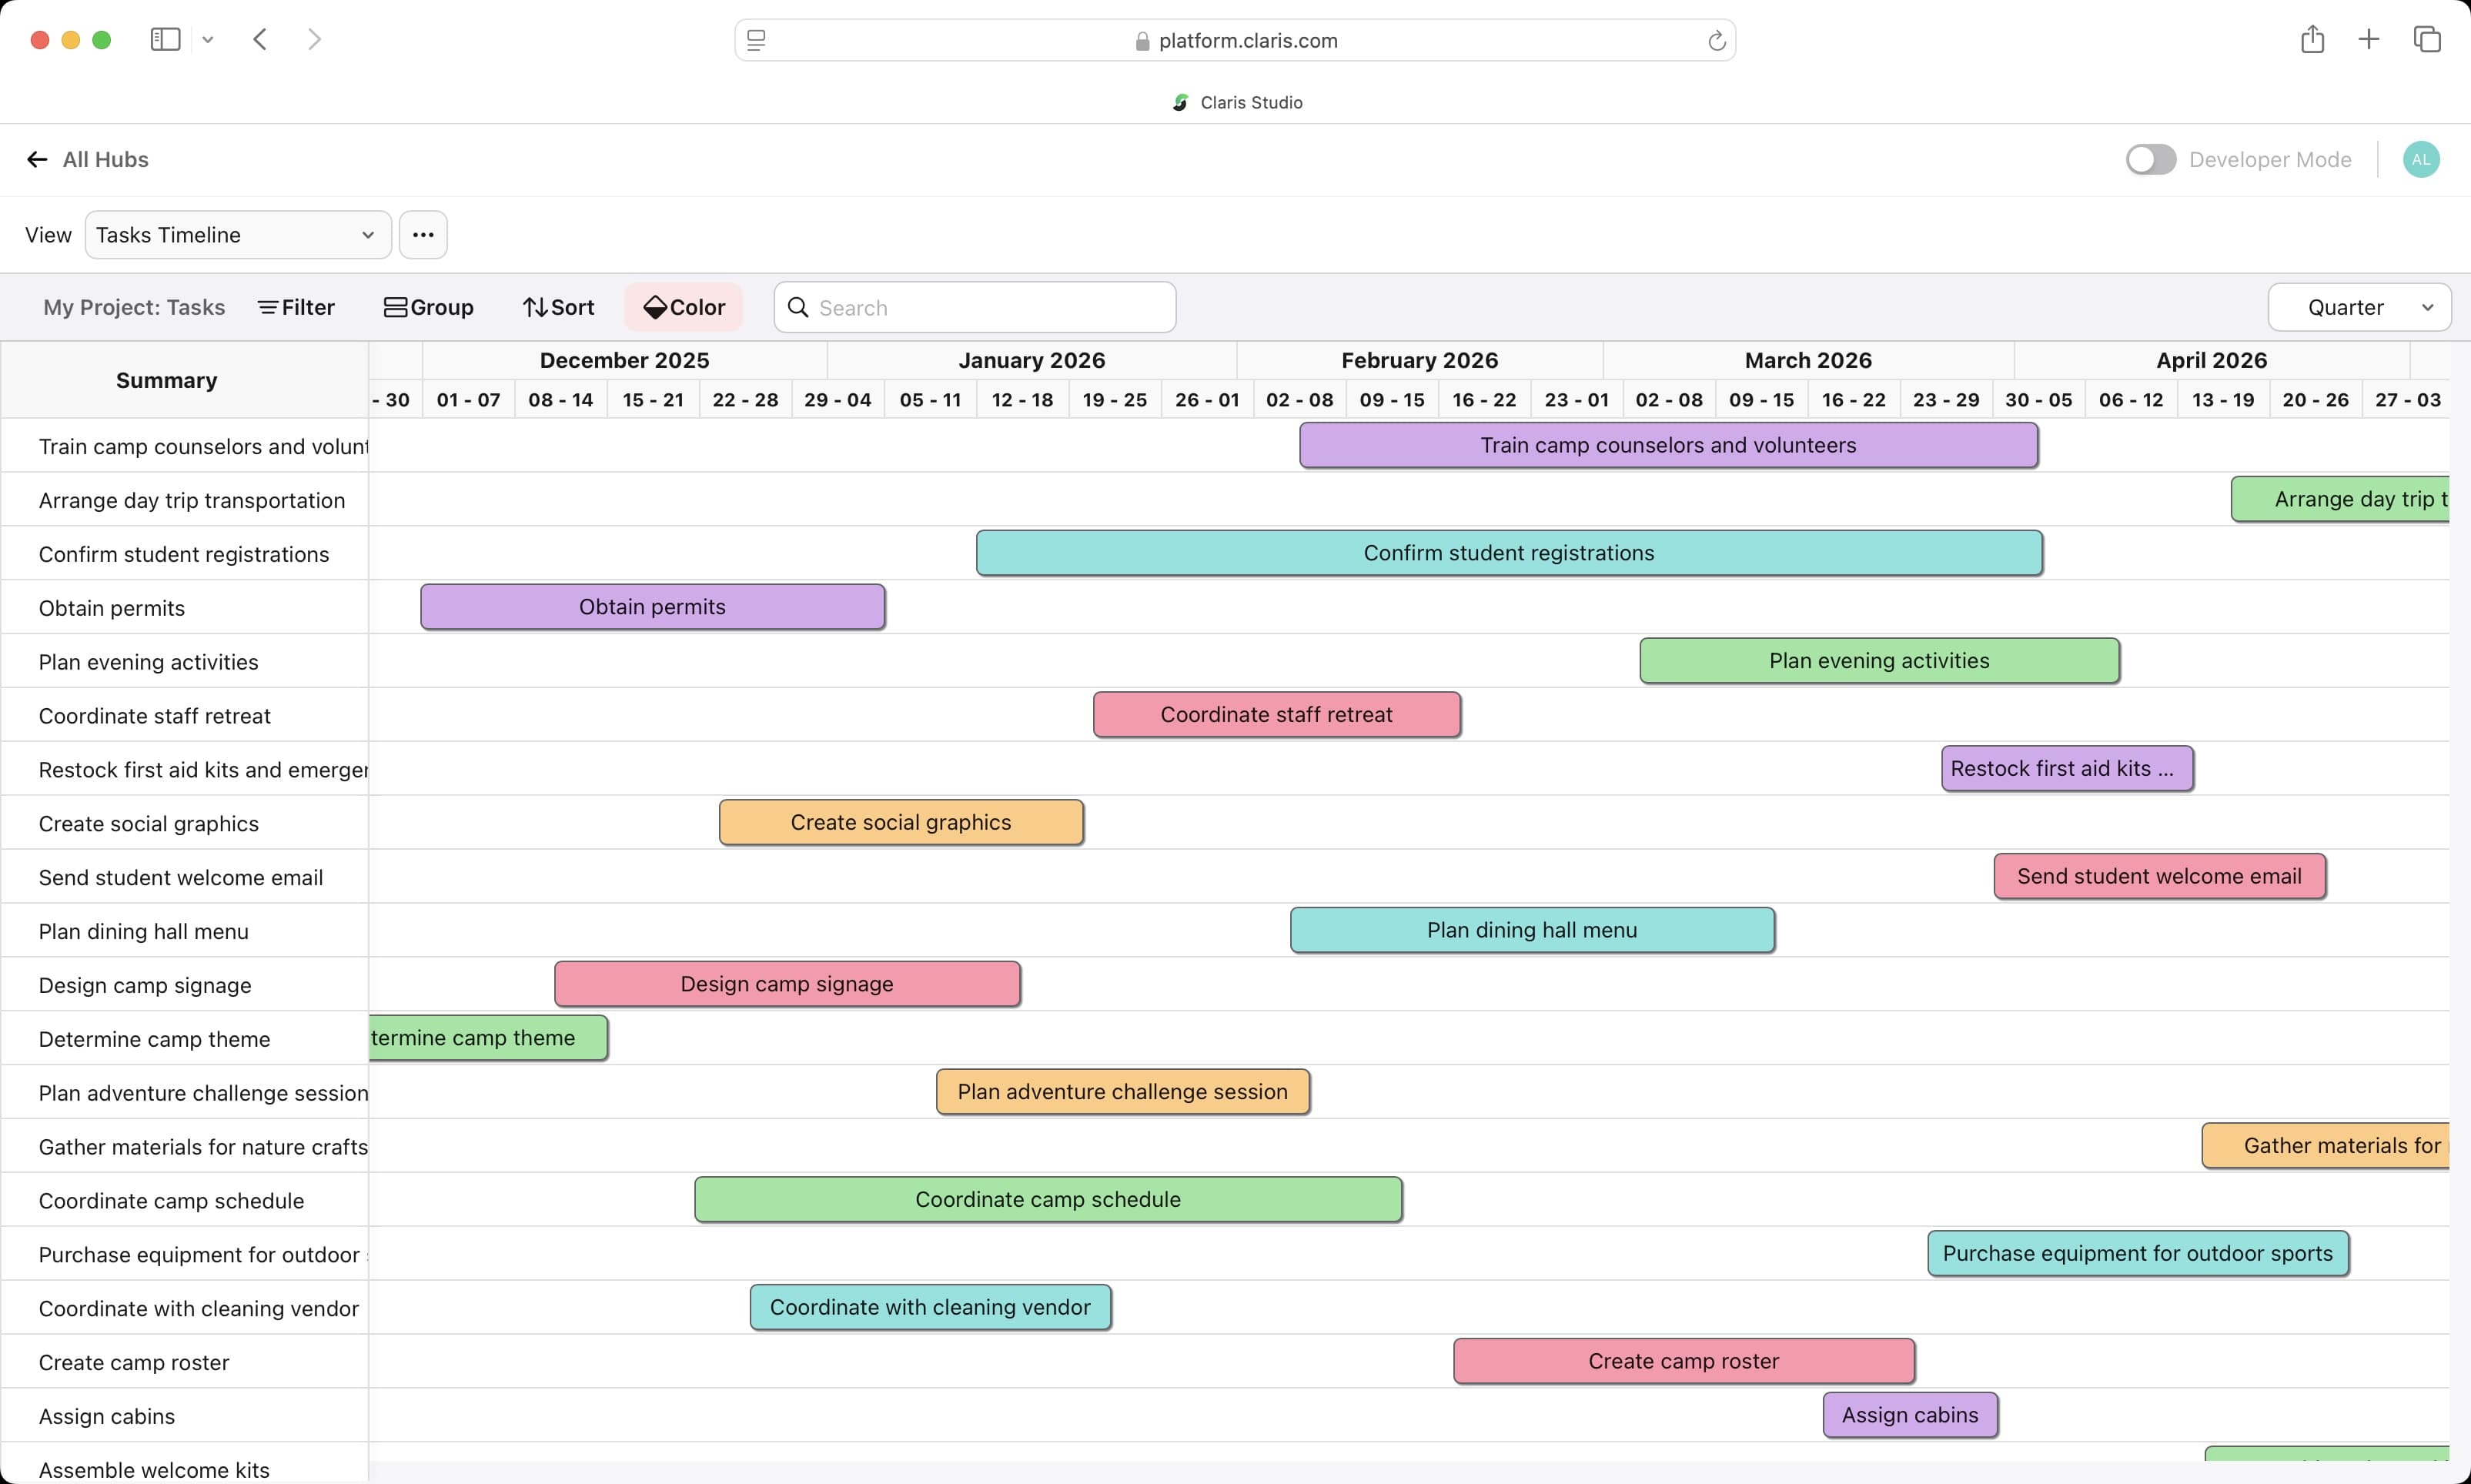Click in the Search field

coord(975,307)
